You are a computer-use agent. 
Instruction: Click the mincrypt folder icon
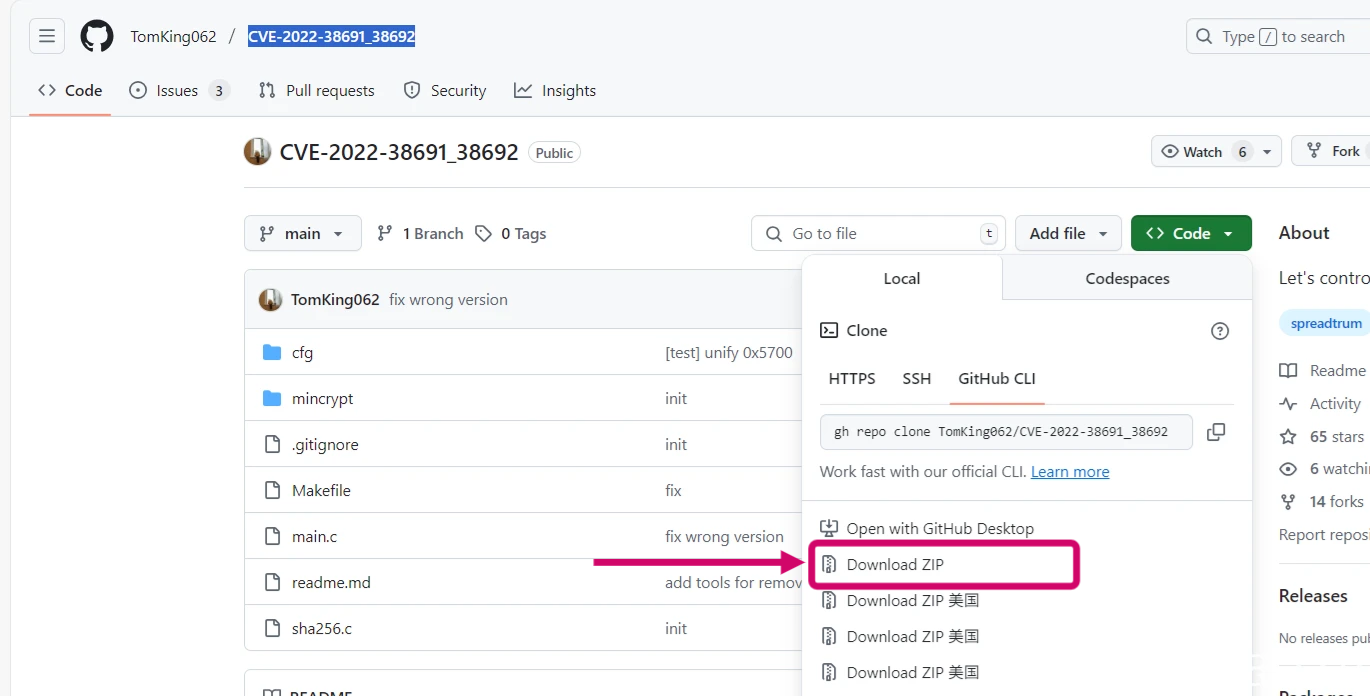(x=272, y=398)
